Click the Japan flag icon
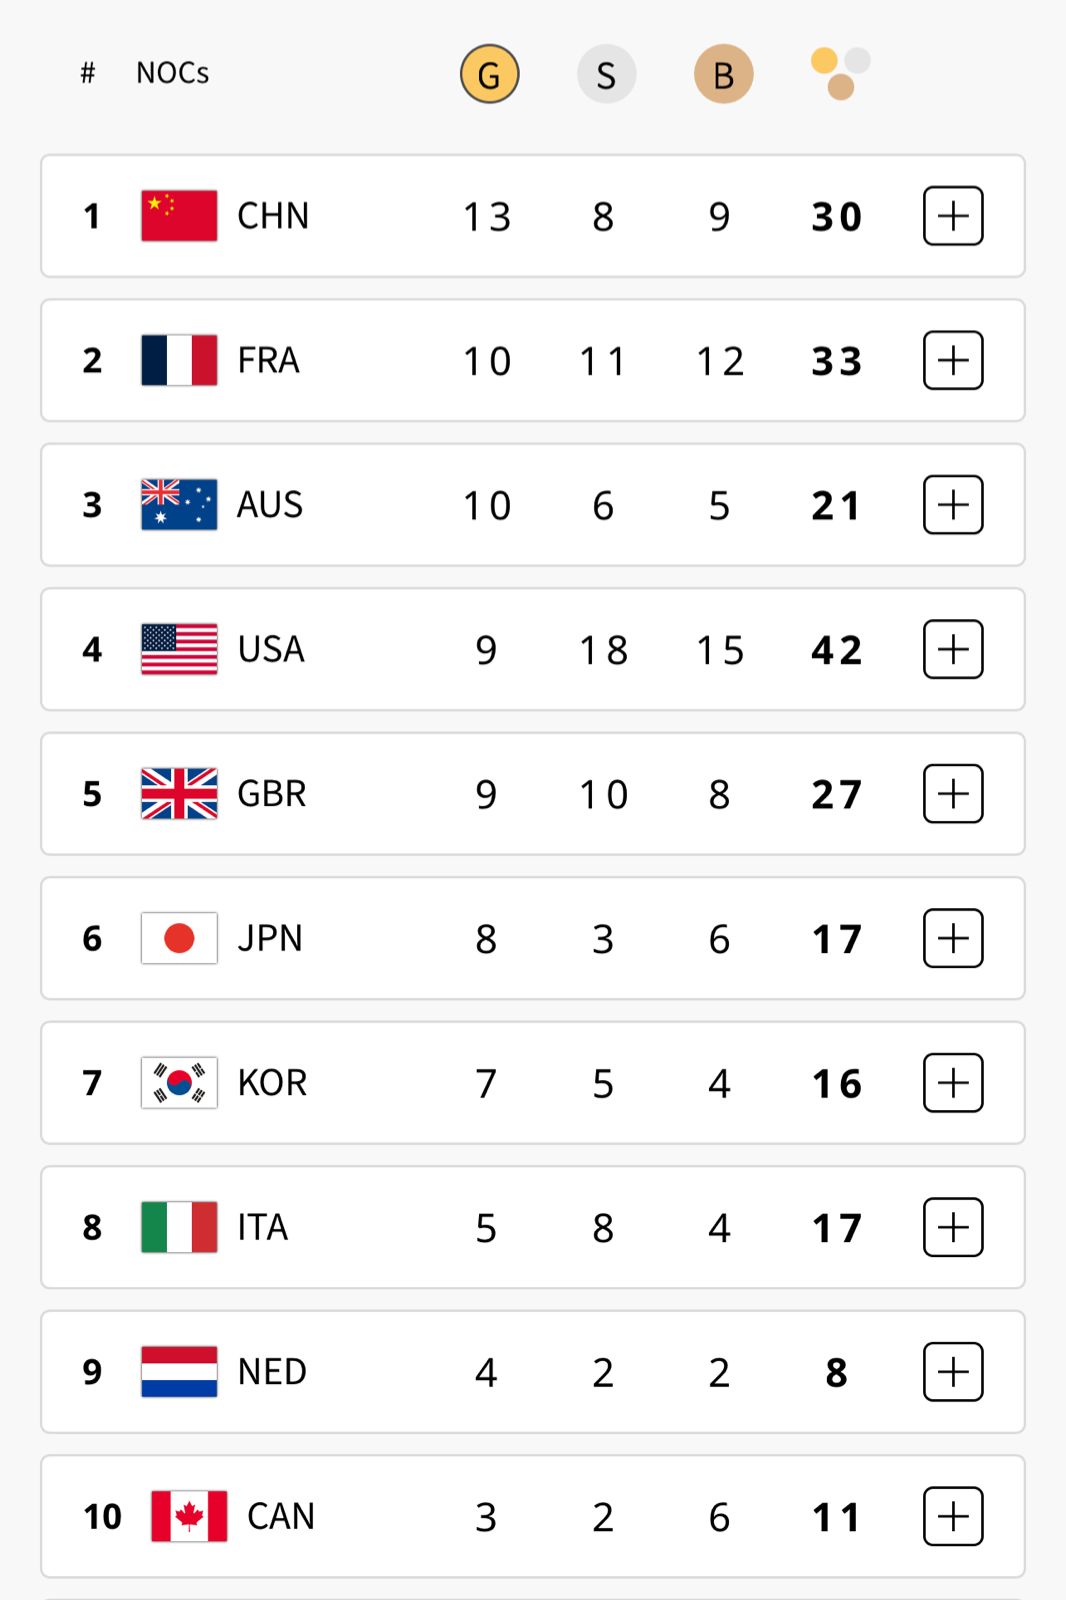The height and width of the screenshot is (1600, 1066). click(179, 938)
